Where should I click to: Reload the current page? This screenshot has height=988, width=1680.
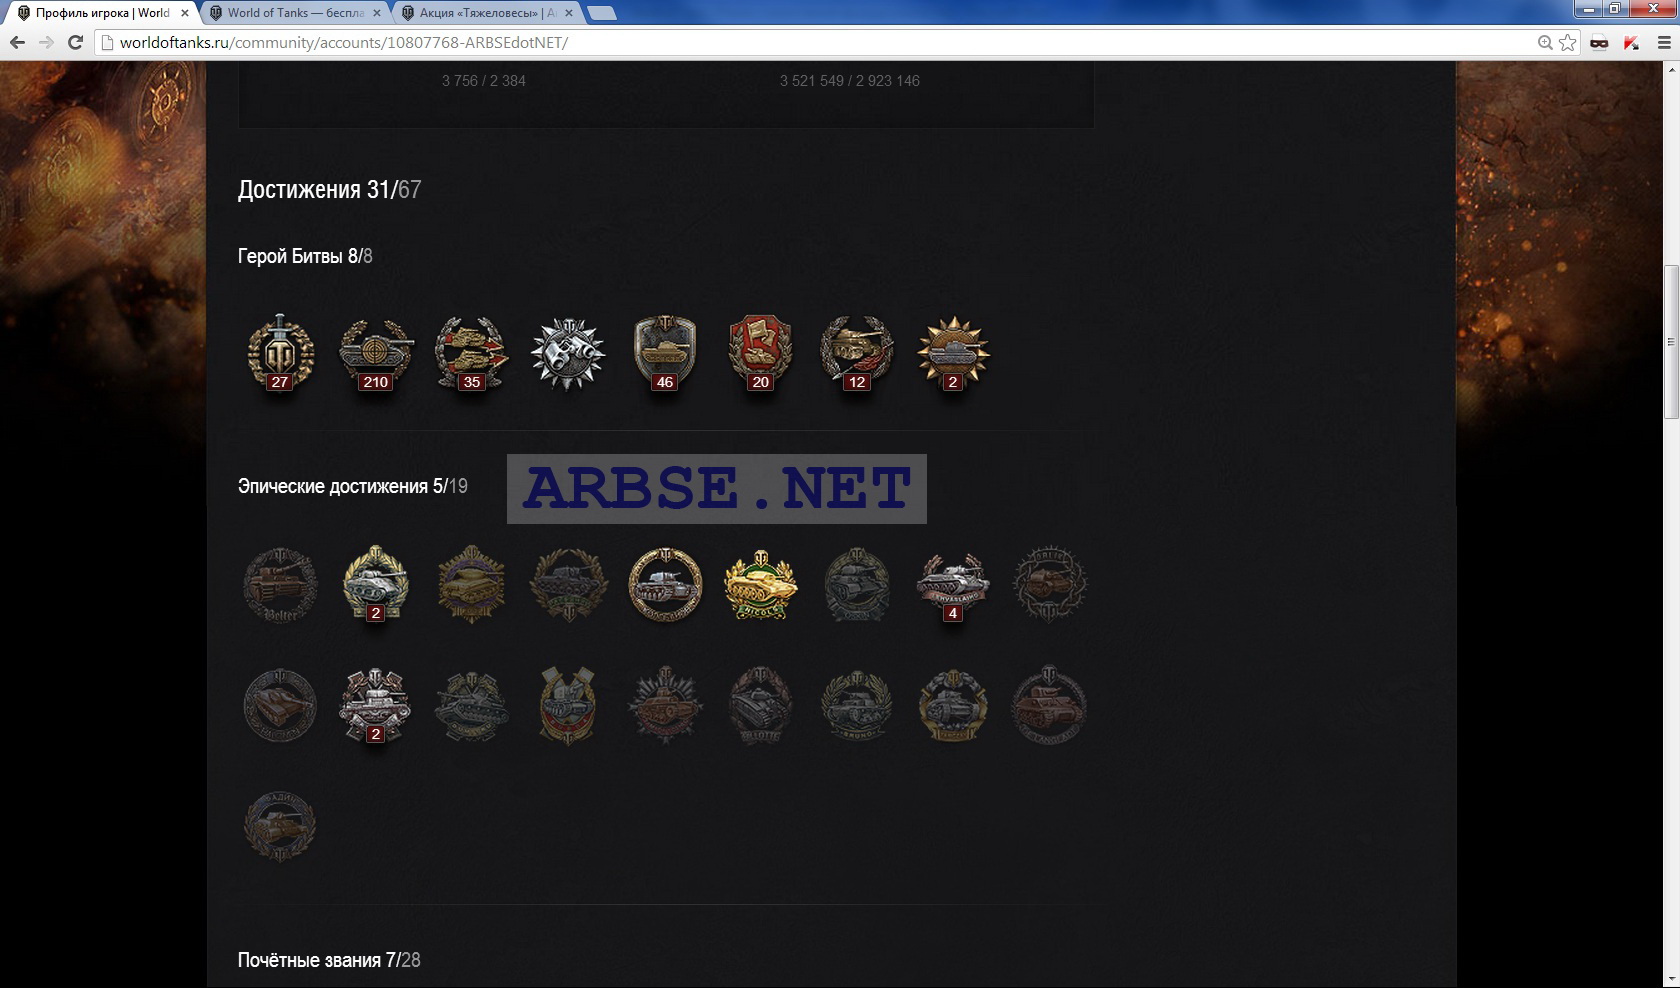pos(75,42)
